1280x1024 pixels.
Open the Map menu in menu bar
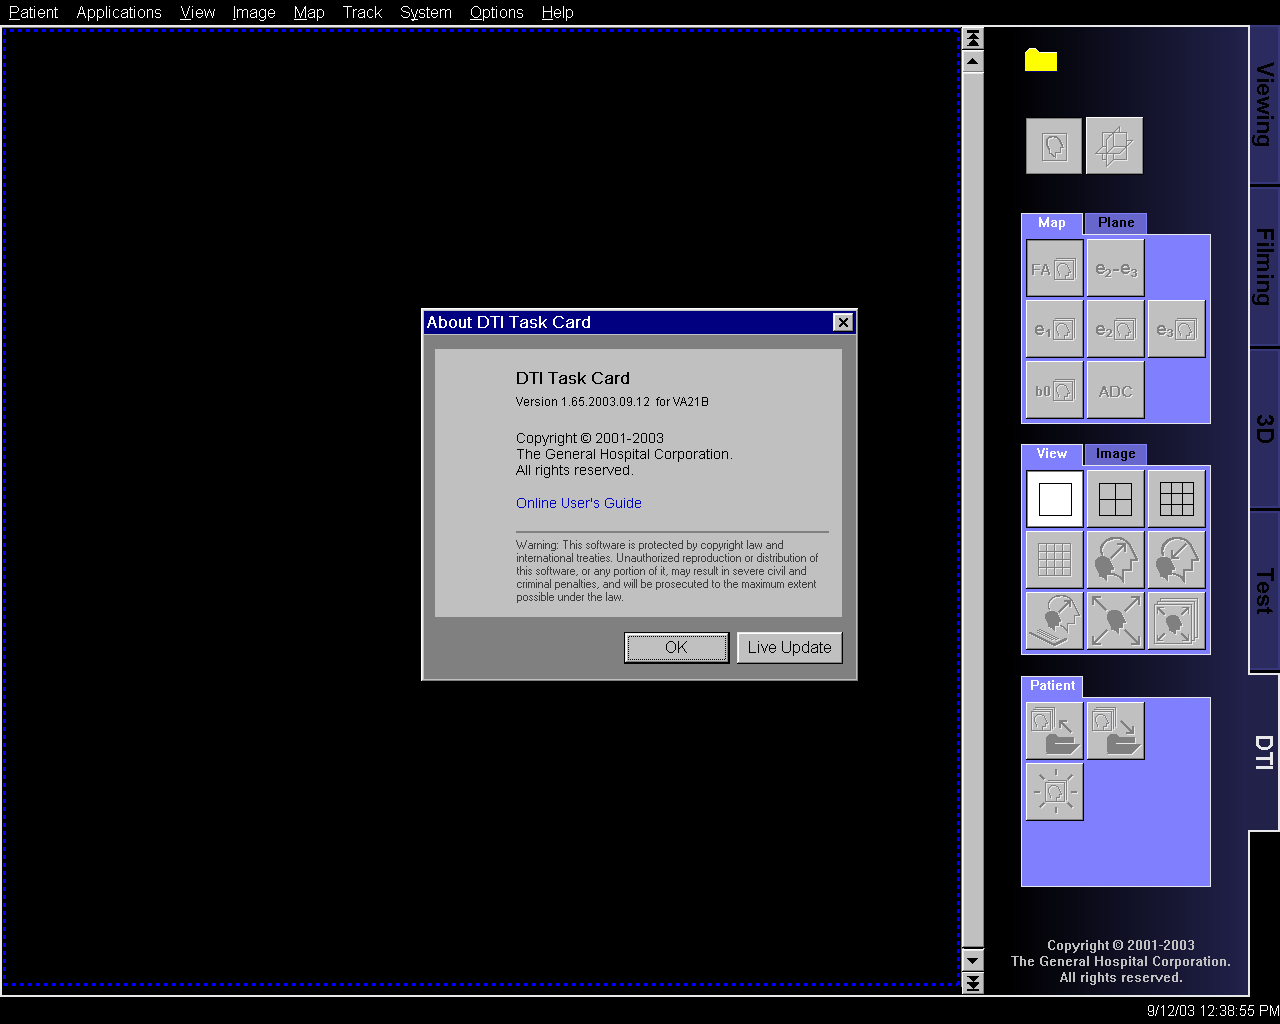[309, 12]
